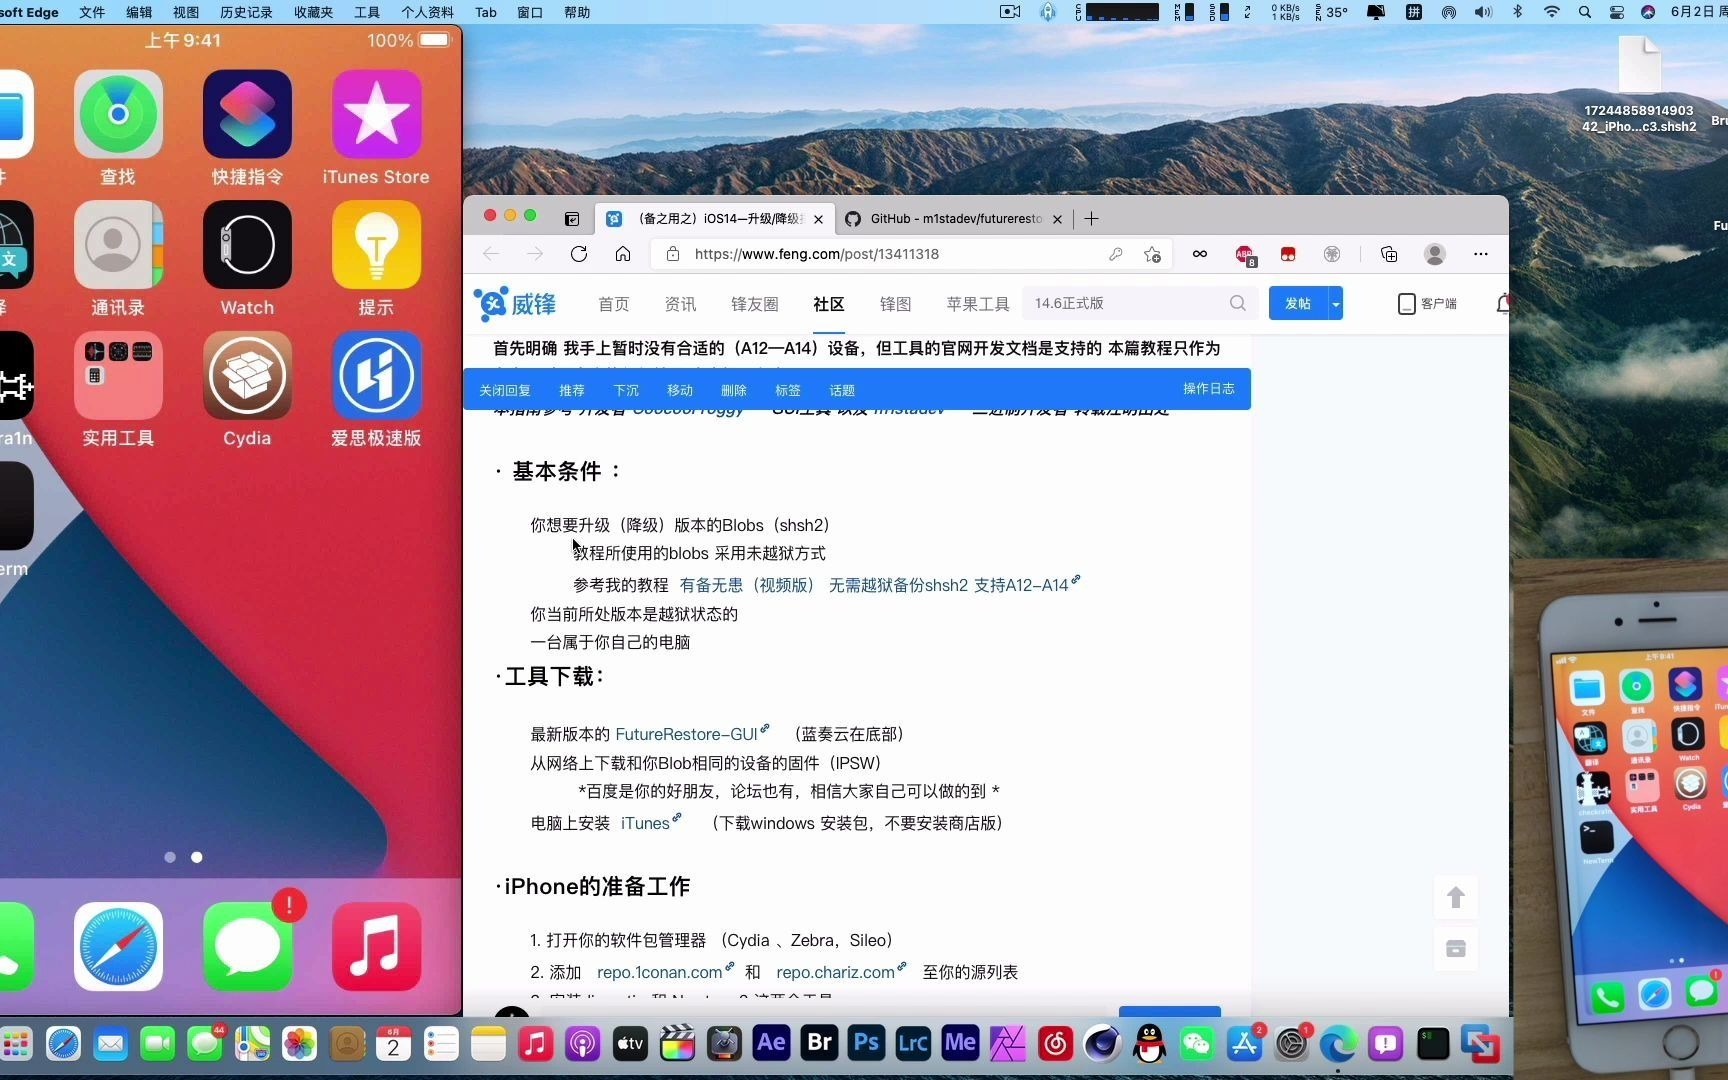Click the scroll-to-top arrow button on page

point(1456,897)
